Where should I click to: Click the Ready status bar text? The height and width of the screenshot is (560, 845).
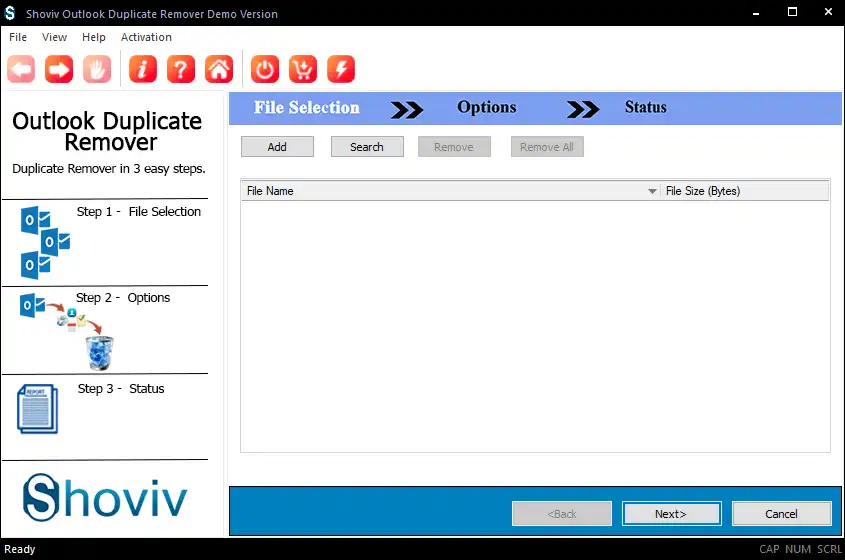point(20,549)
